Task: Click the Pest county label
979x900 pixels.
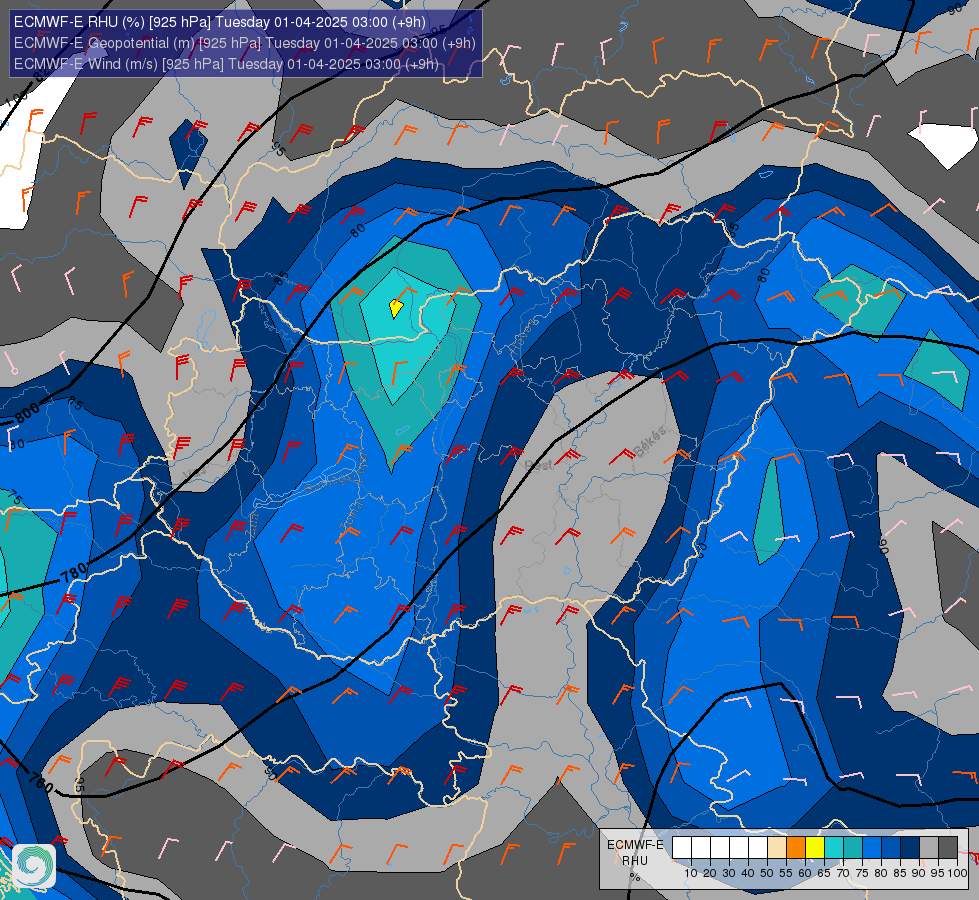Action: (x=539, y=465)
